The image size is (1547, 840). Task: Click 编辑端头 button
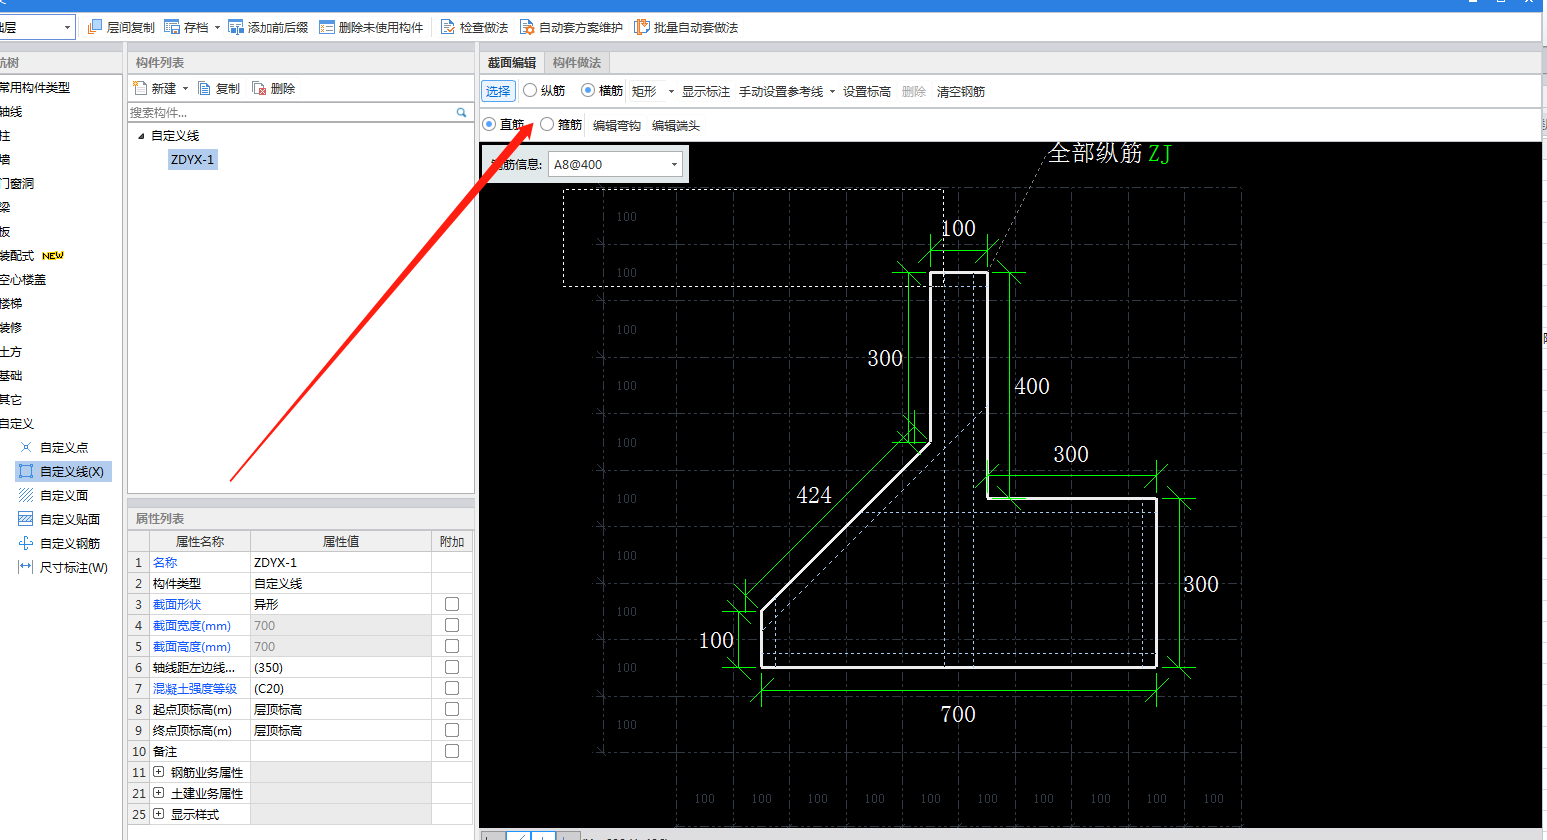tap(676, 125)
